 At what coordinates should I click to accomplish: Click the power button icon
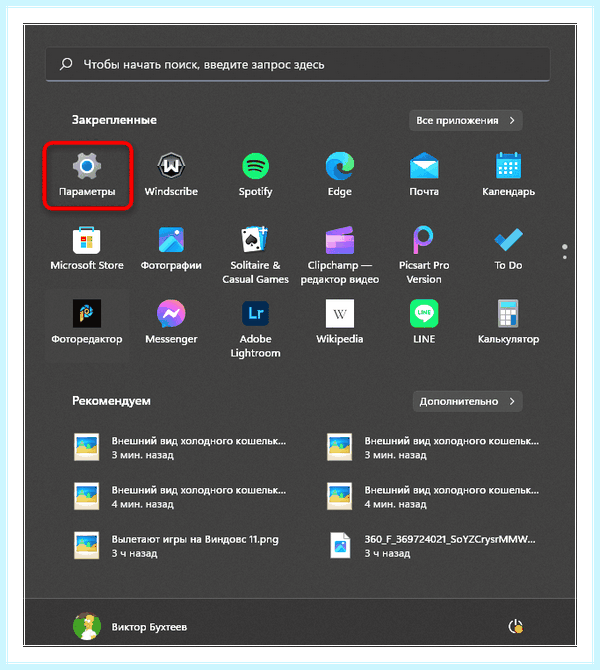(x=515, y=627)
